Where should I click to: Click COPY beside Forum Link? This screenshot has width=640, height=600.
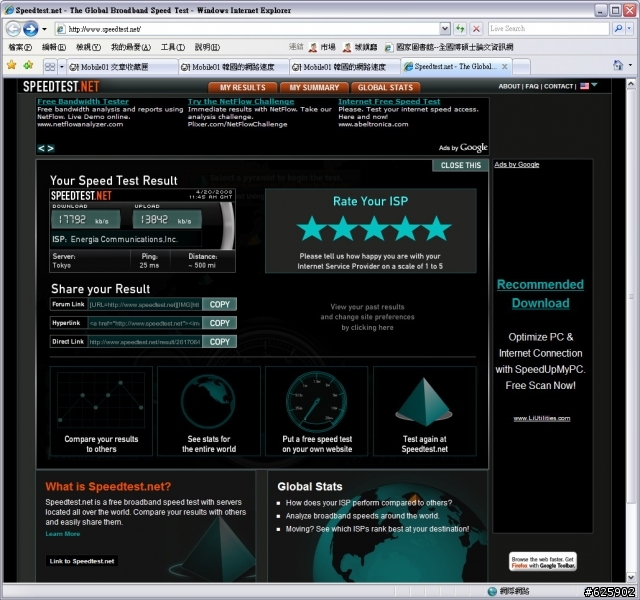220,304
